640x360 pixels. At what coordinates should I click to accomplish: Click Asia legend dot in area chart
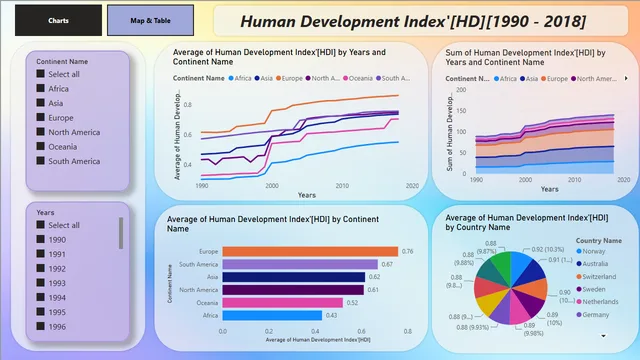point(522,79)
